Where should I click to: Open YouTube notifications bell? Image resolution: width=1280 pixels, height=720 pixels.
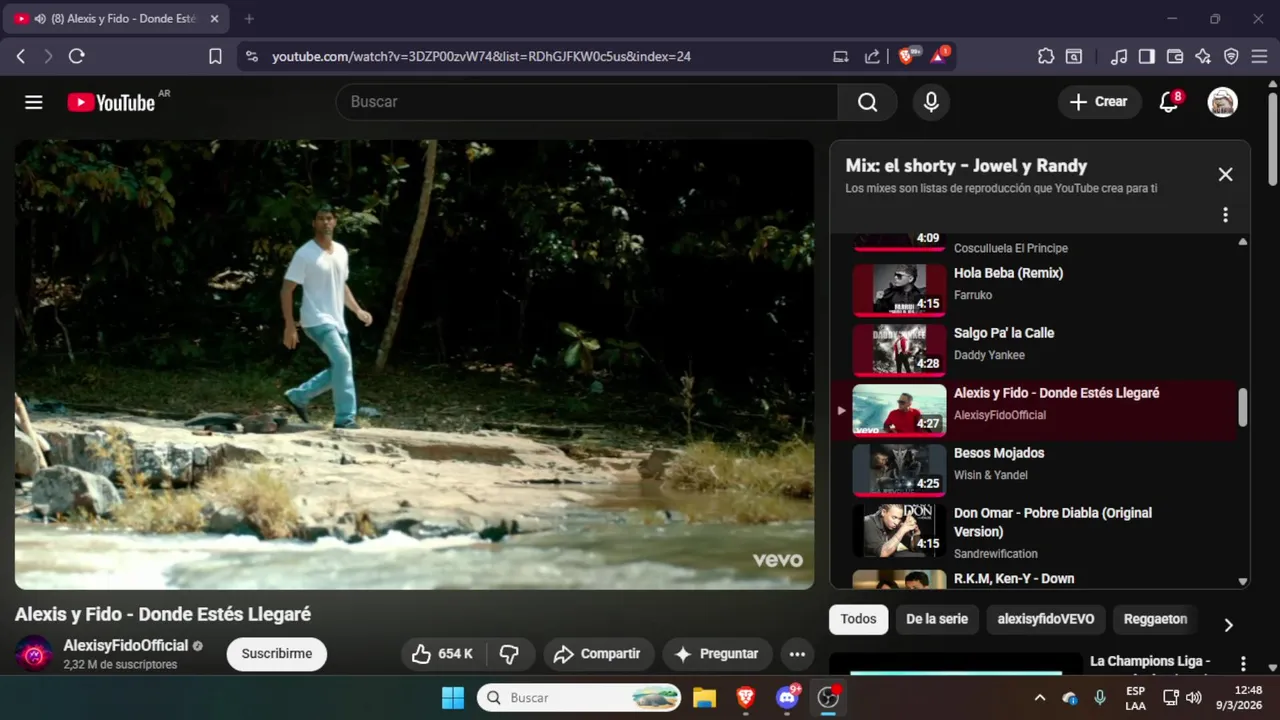click(1168, 102)
